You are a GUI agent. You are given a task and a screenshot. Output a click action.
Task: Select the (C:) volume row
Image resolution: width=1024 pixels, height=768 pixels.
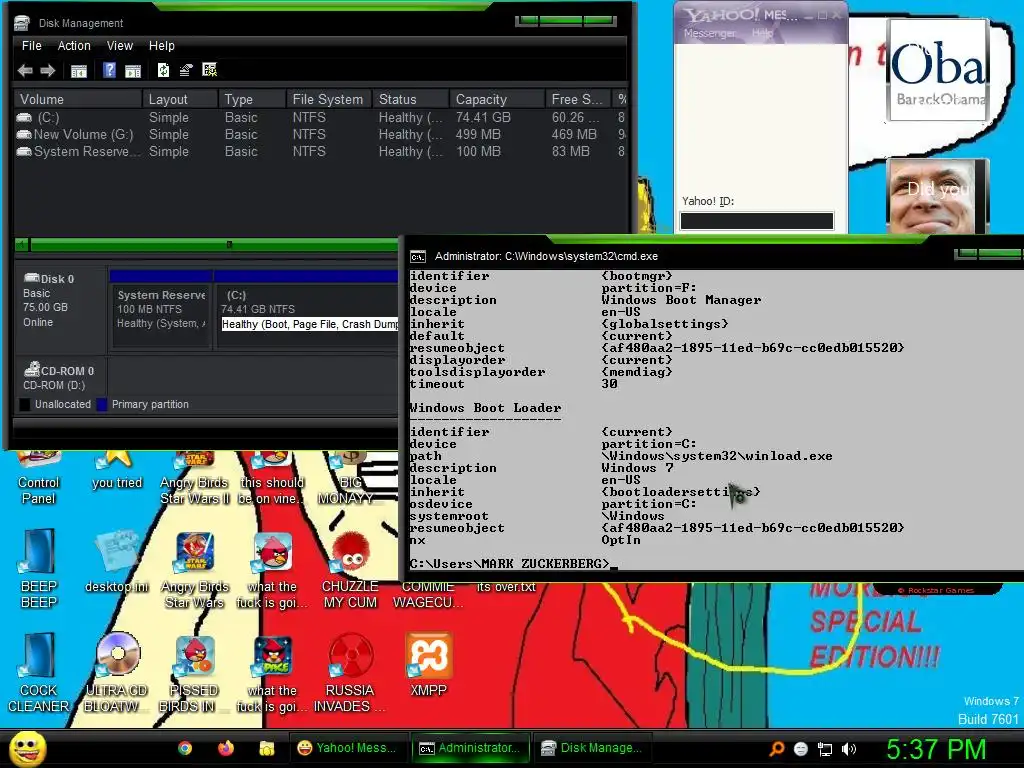tap(320, 118)
